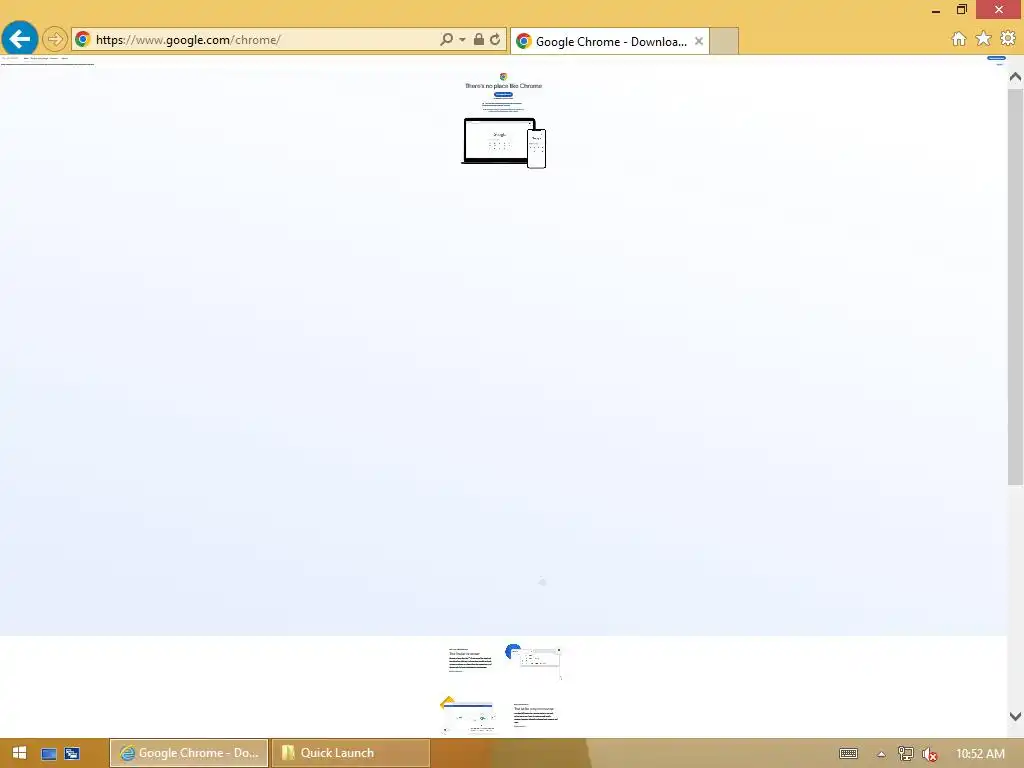Restore down the Internet Explorer window

coord(962,9)
